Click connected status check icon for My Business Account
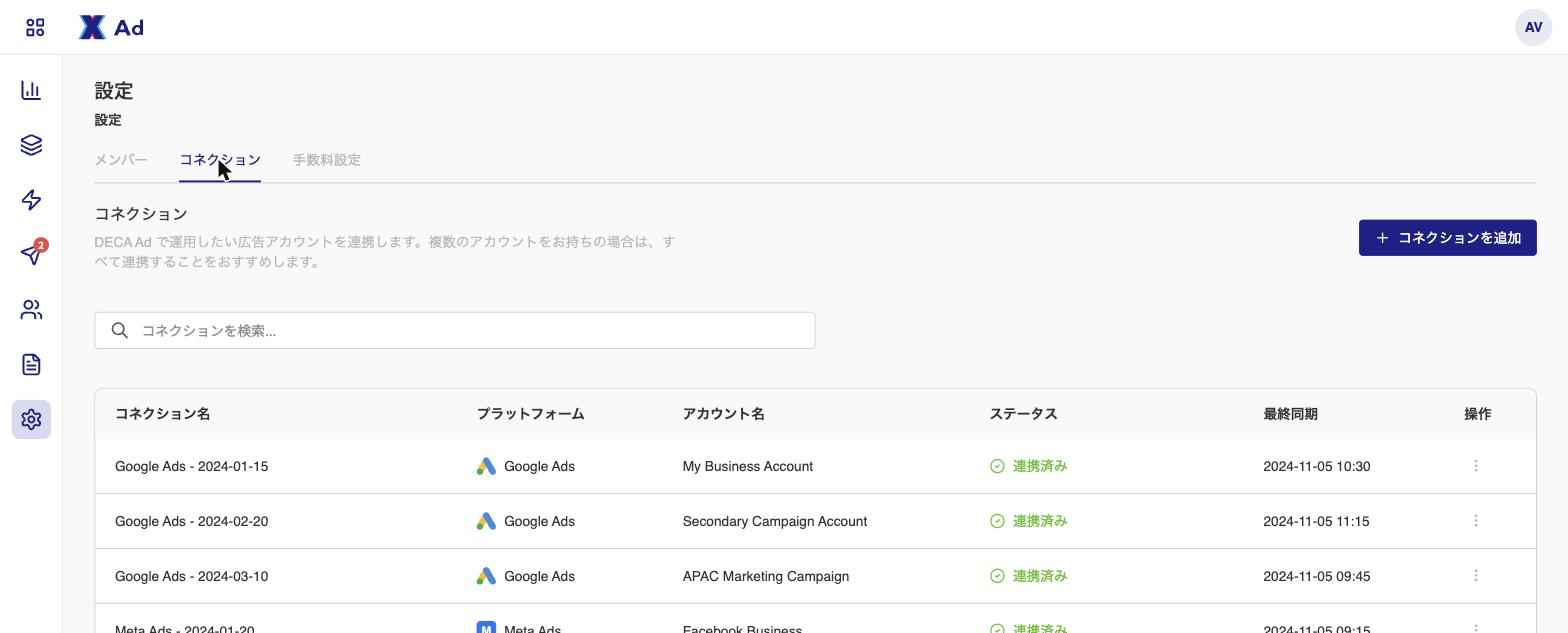 [x=997, y=466]
